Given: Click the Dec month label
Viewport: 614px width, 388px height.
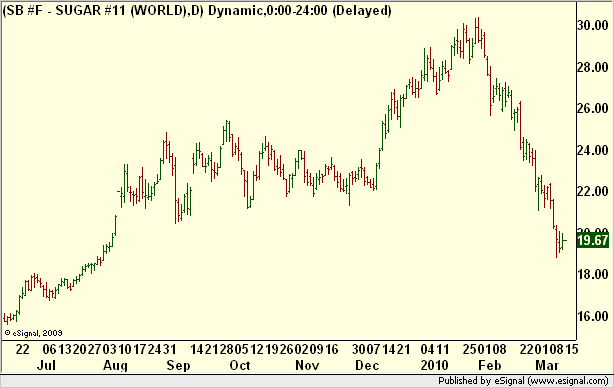Looking at the screenshot, I should coord(367,365).
